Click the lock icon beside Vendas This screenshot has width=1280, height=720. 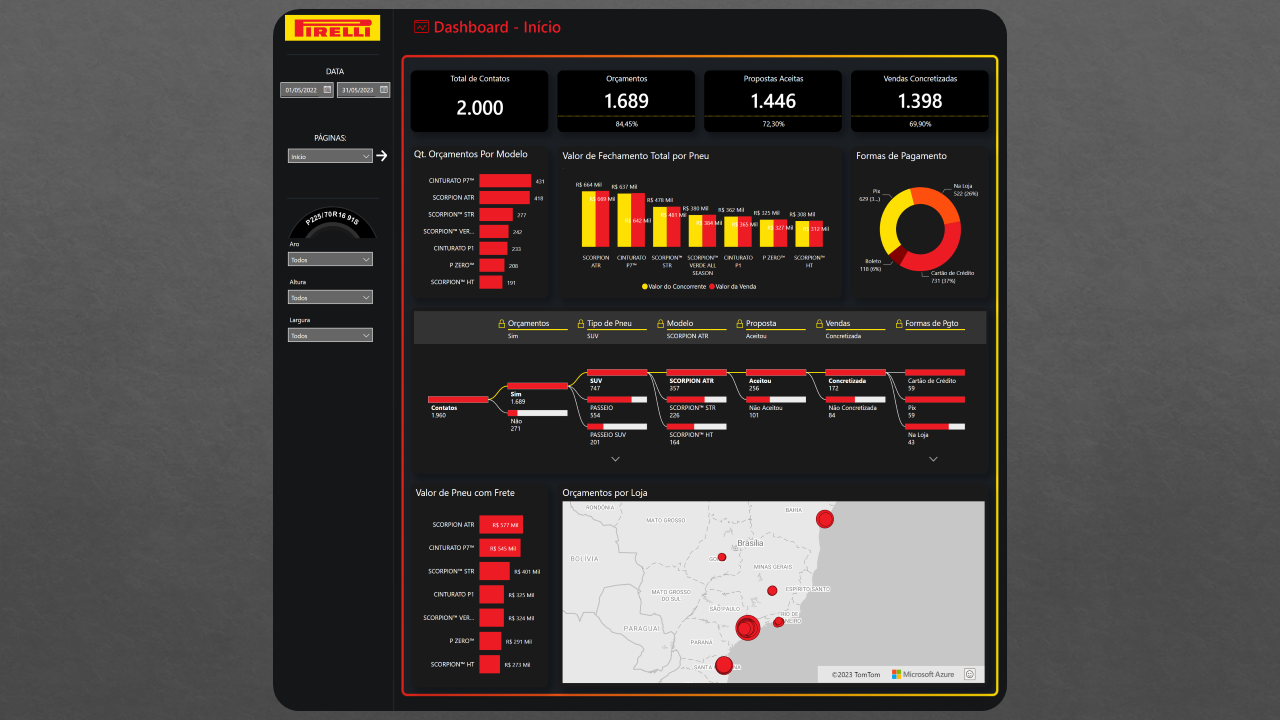819,324
